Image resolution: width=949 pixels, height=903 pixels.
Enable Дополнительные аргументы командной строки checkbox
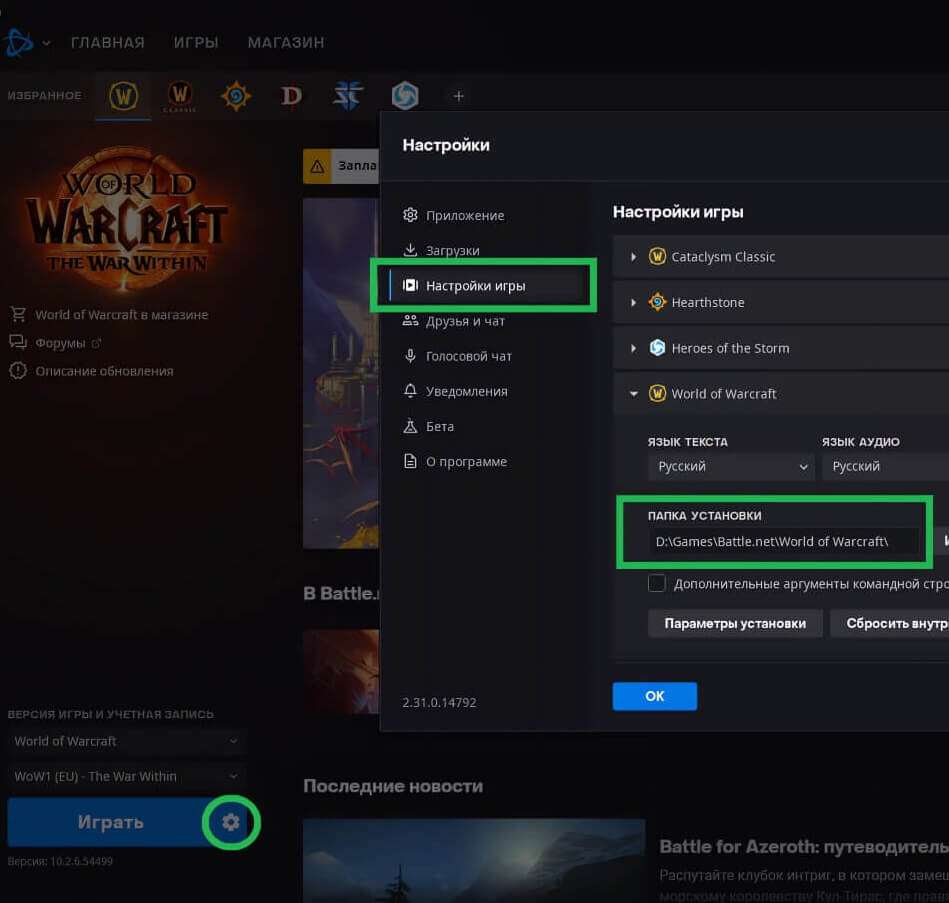(657, 583)
